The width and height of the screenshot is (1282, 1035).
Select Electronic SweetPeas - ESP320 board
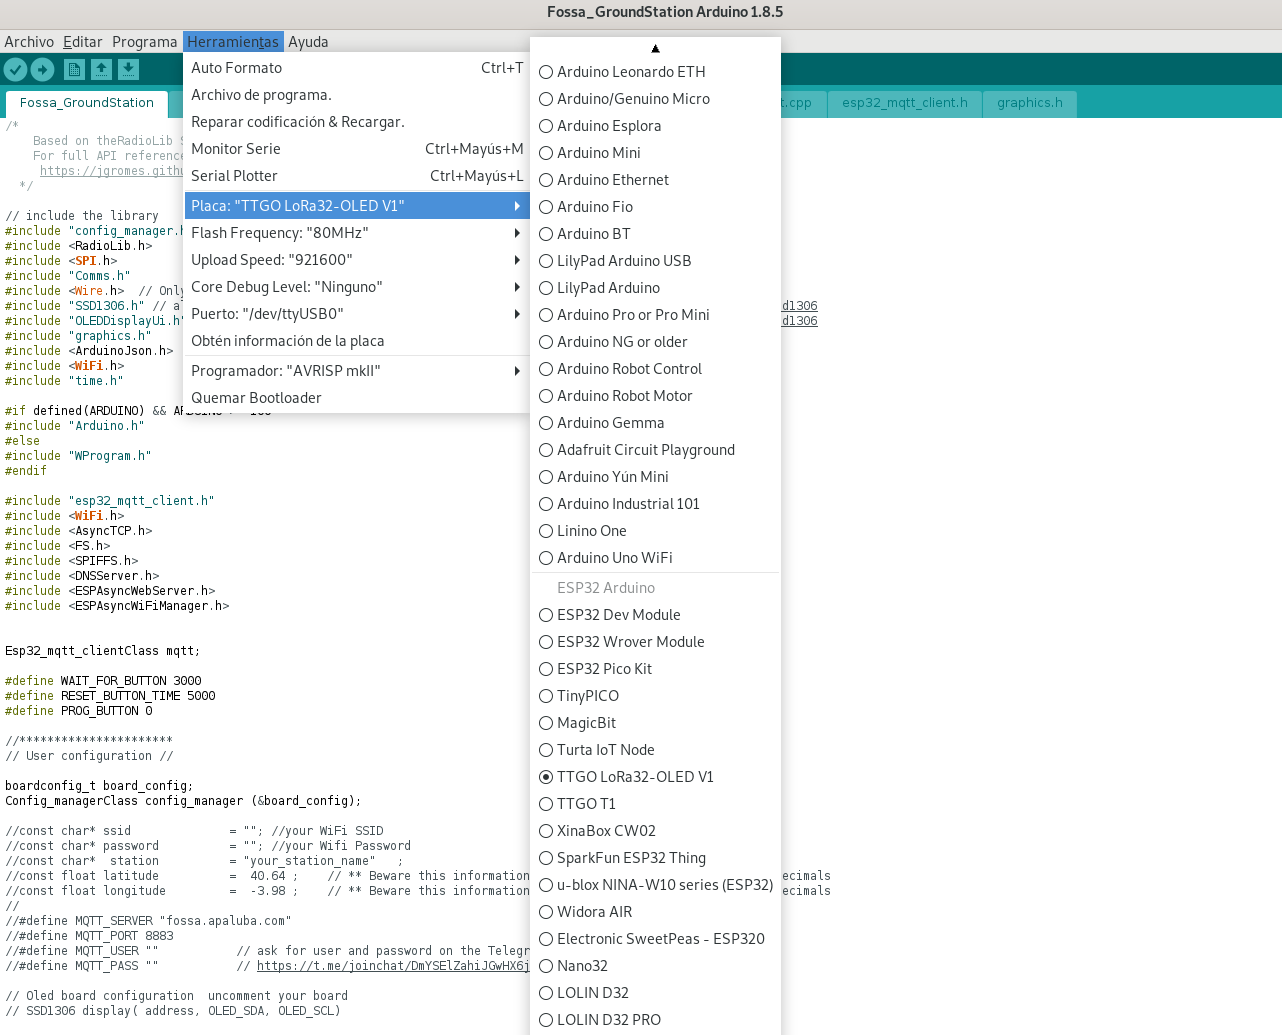pos(655,939)
